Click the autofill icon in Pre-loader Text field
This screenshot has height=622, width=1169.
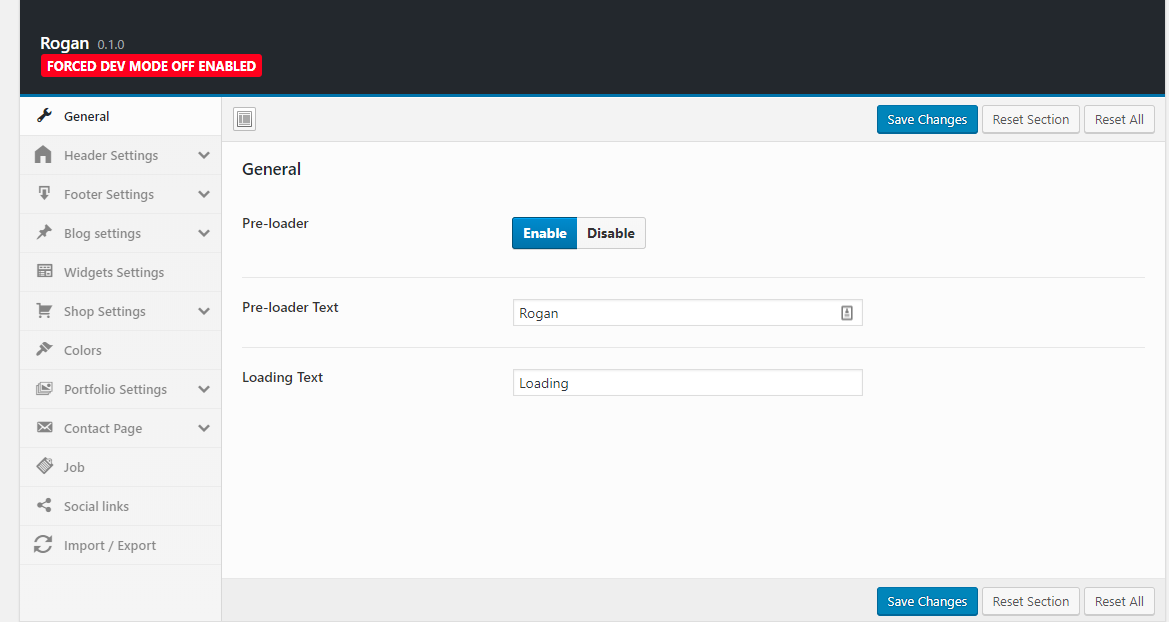coord(846,313)
